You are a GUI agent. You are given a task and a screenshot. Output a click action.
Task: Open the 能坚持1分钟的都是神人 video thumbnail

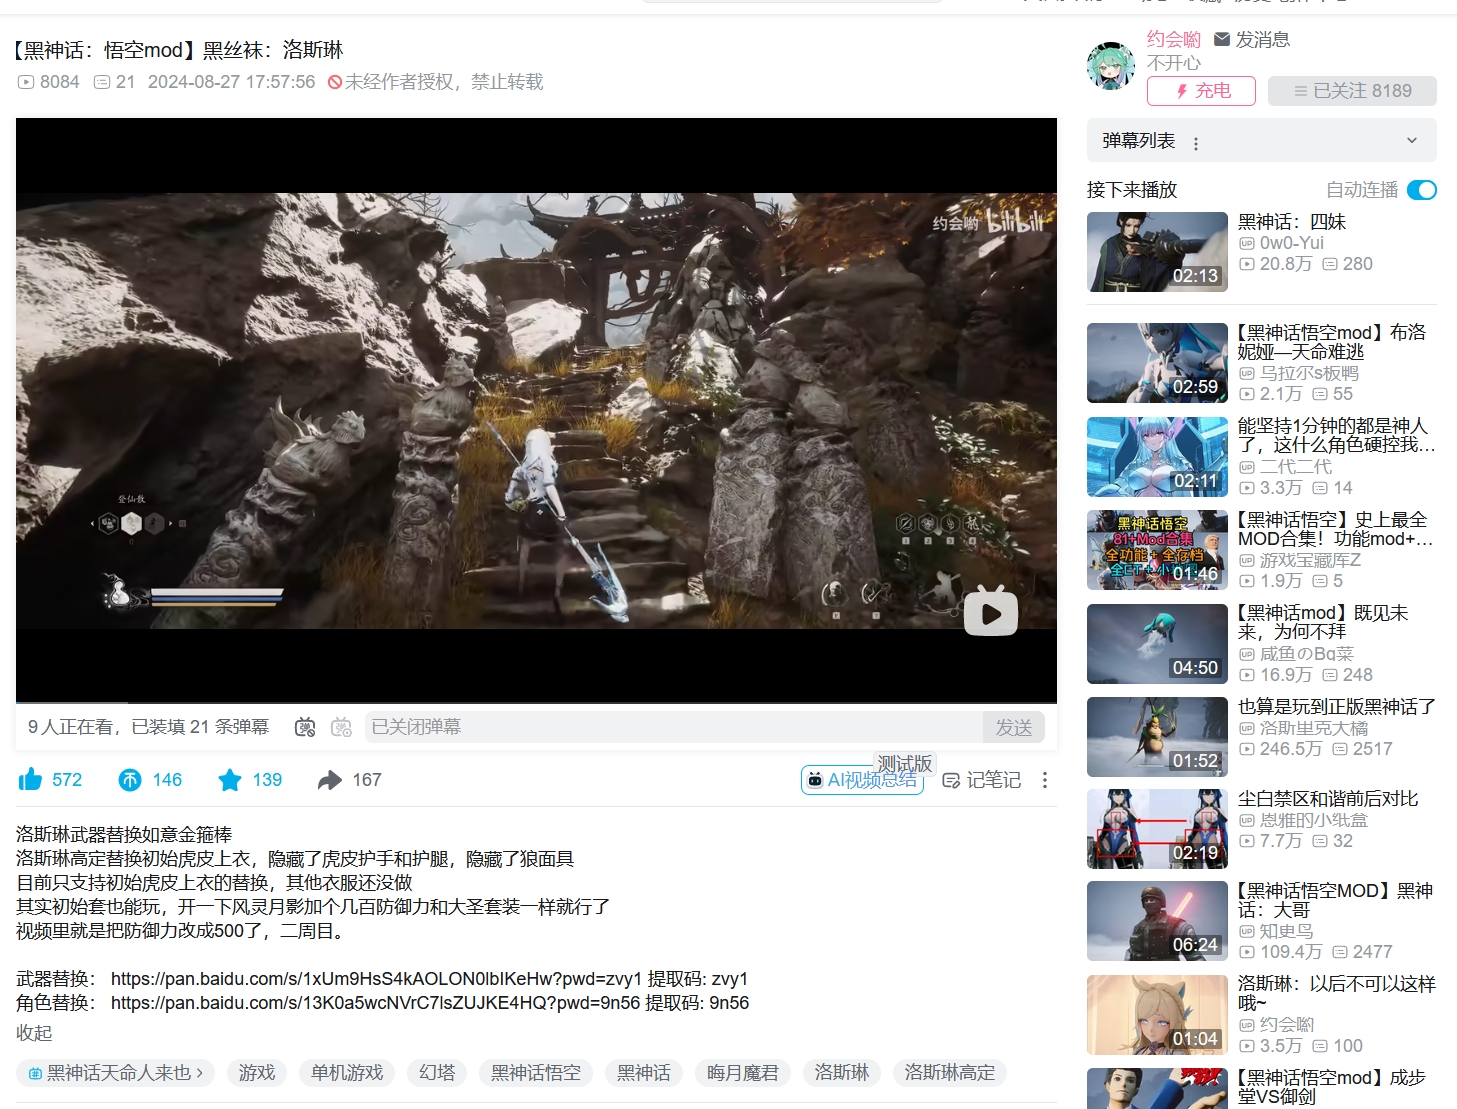tap(1157, 457)
